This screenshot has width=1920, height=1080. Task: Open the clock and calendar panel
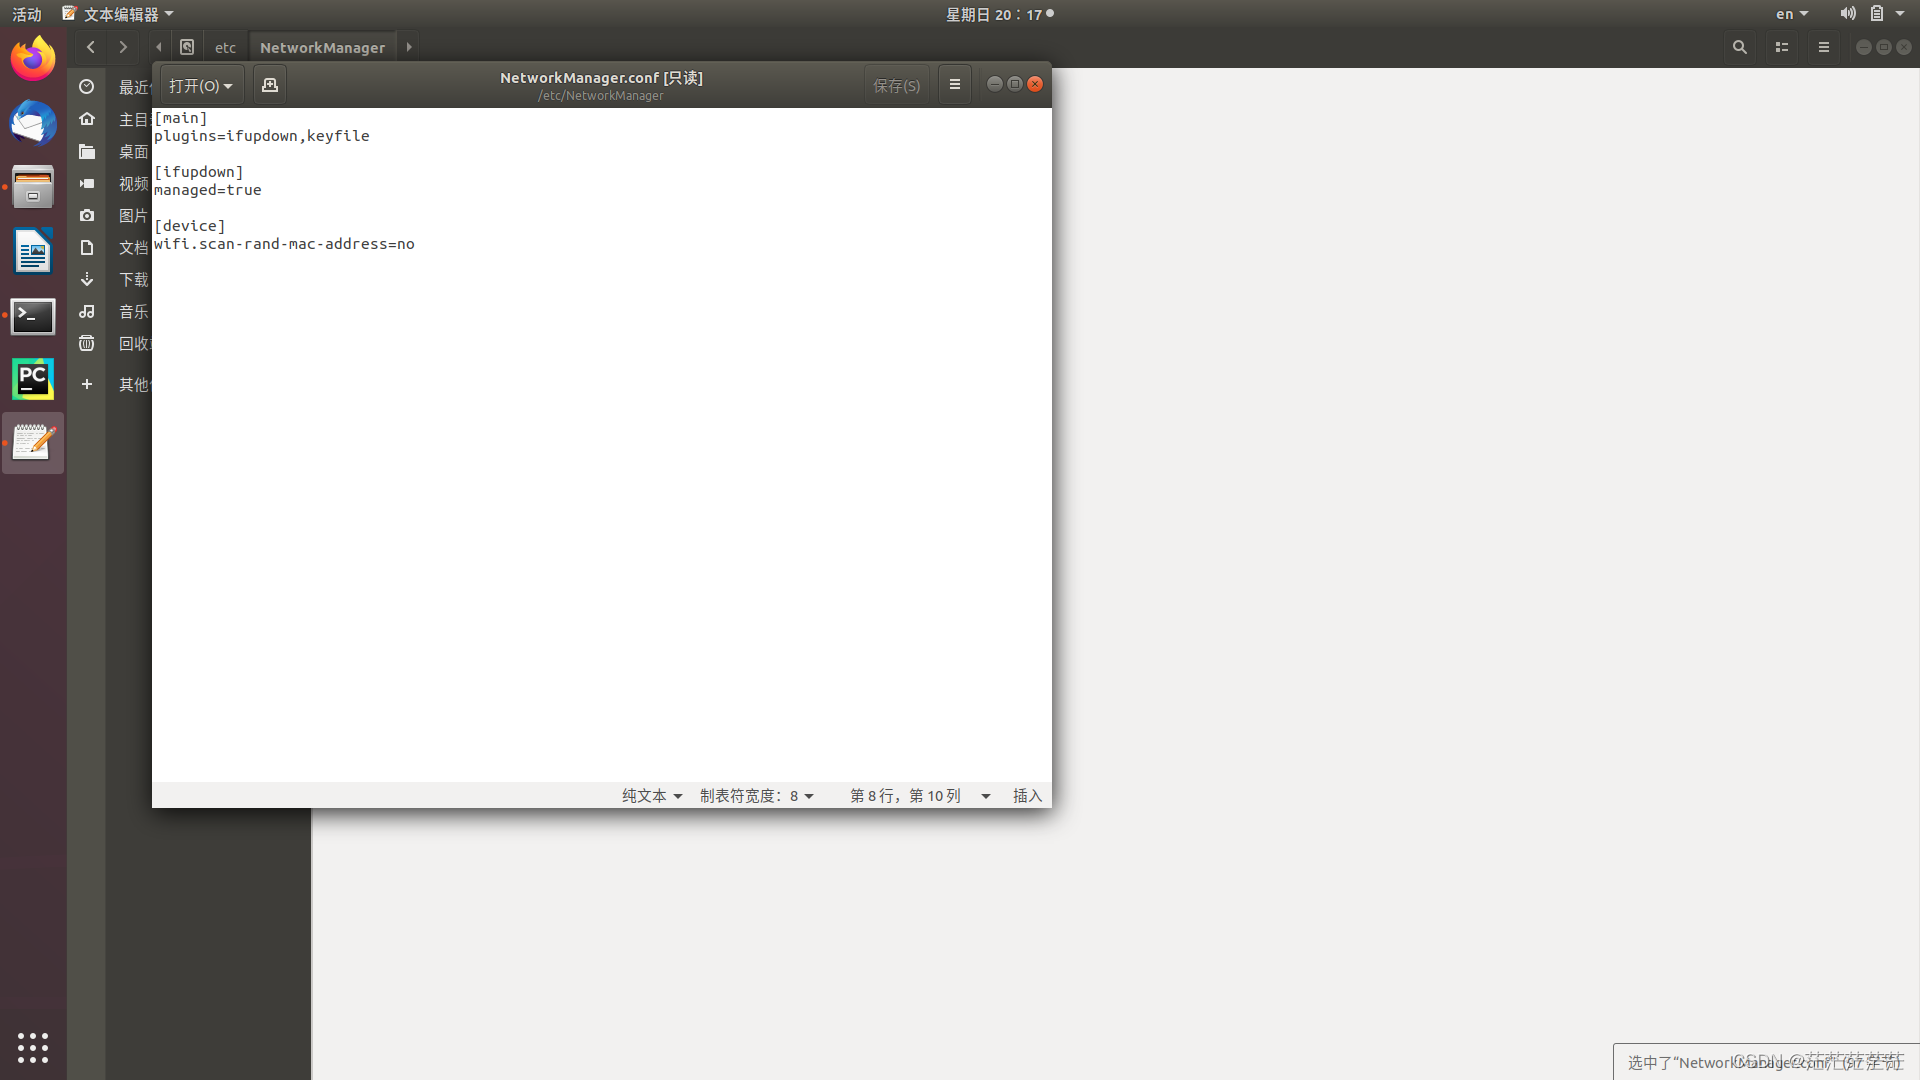(999, 14)
